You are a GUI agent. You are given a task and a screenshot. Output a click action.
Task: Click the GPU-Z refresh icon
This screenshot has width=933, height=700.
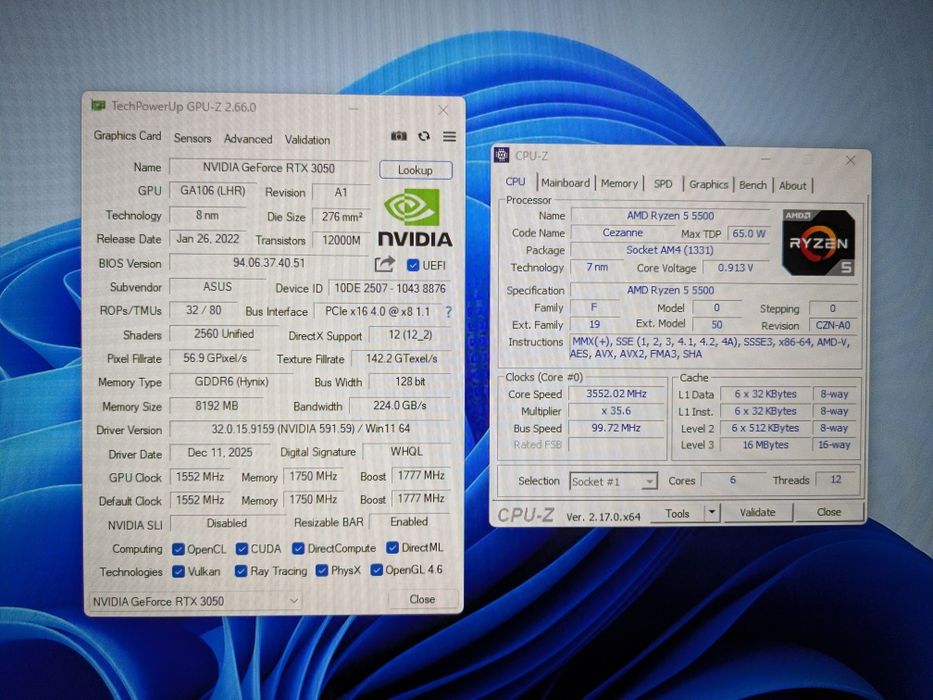pyautogui.click(x=424, y=136)
